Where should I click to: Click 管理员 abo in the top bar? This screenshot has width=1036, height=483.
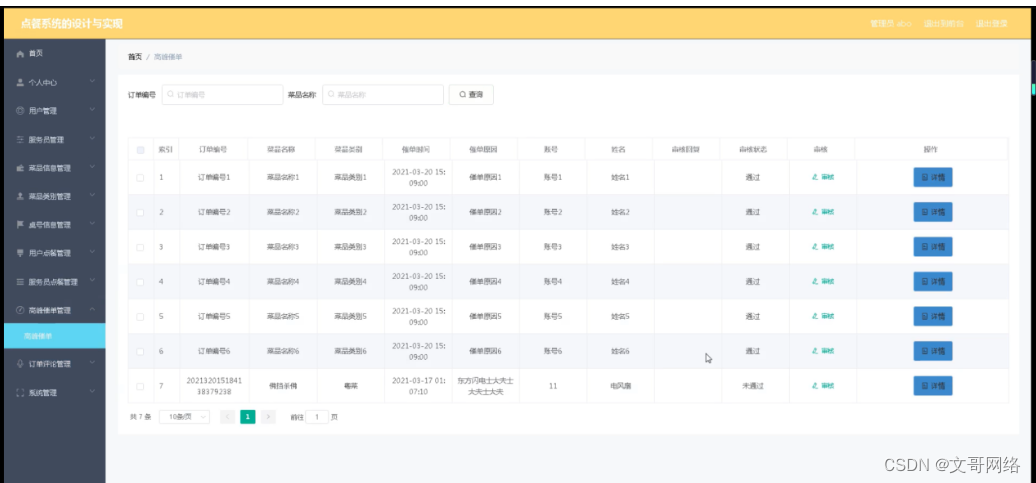(891, 24)
